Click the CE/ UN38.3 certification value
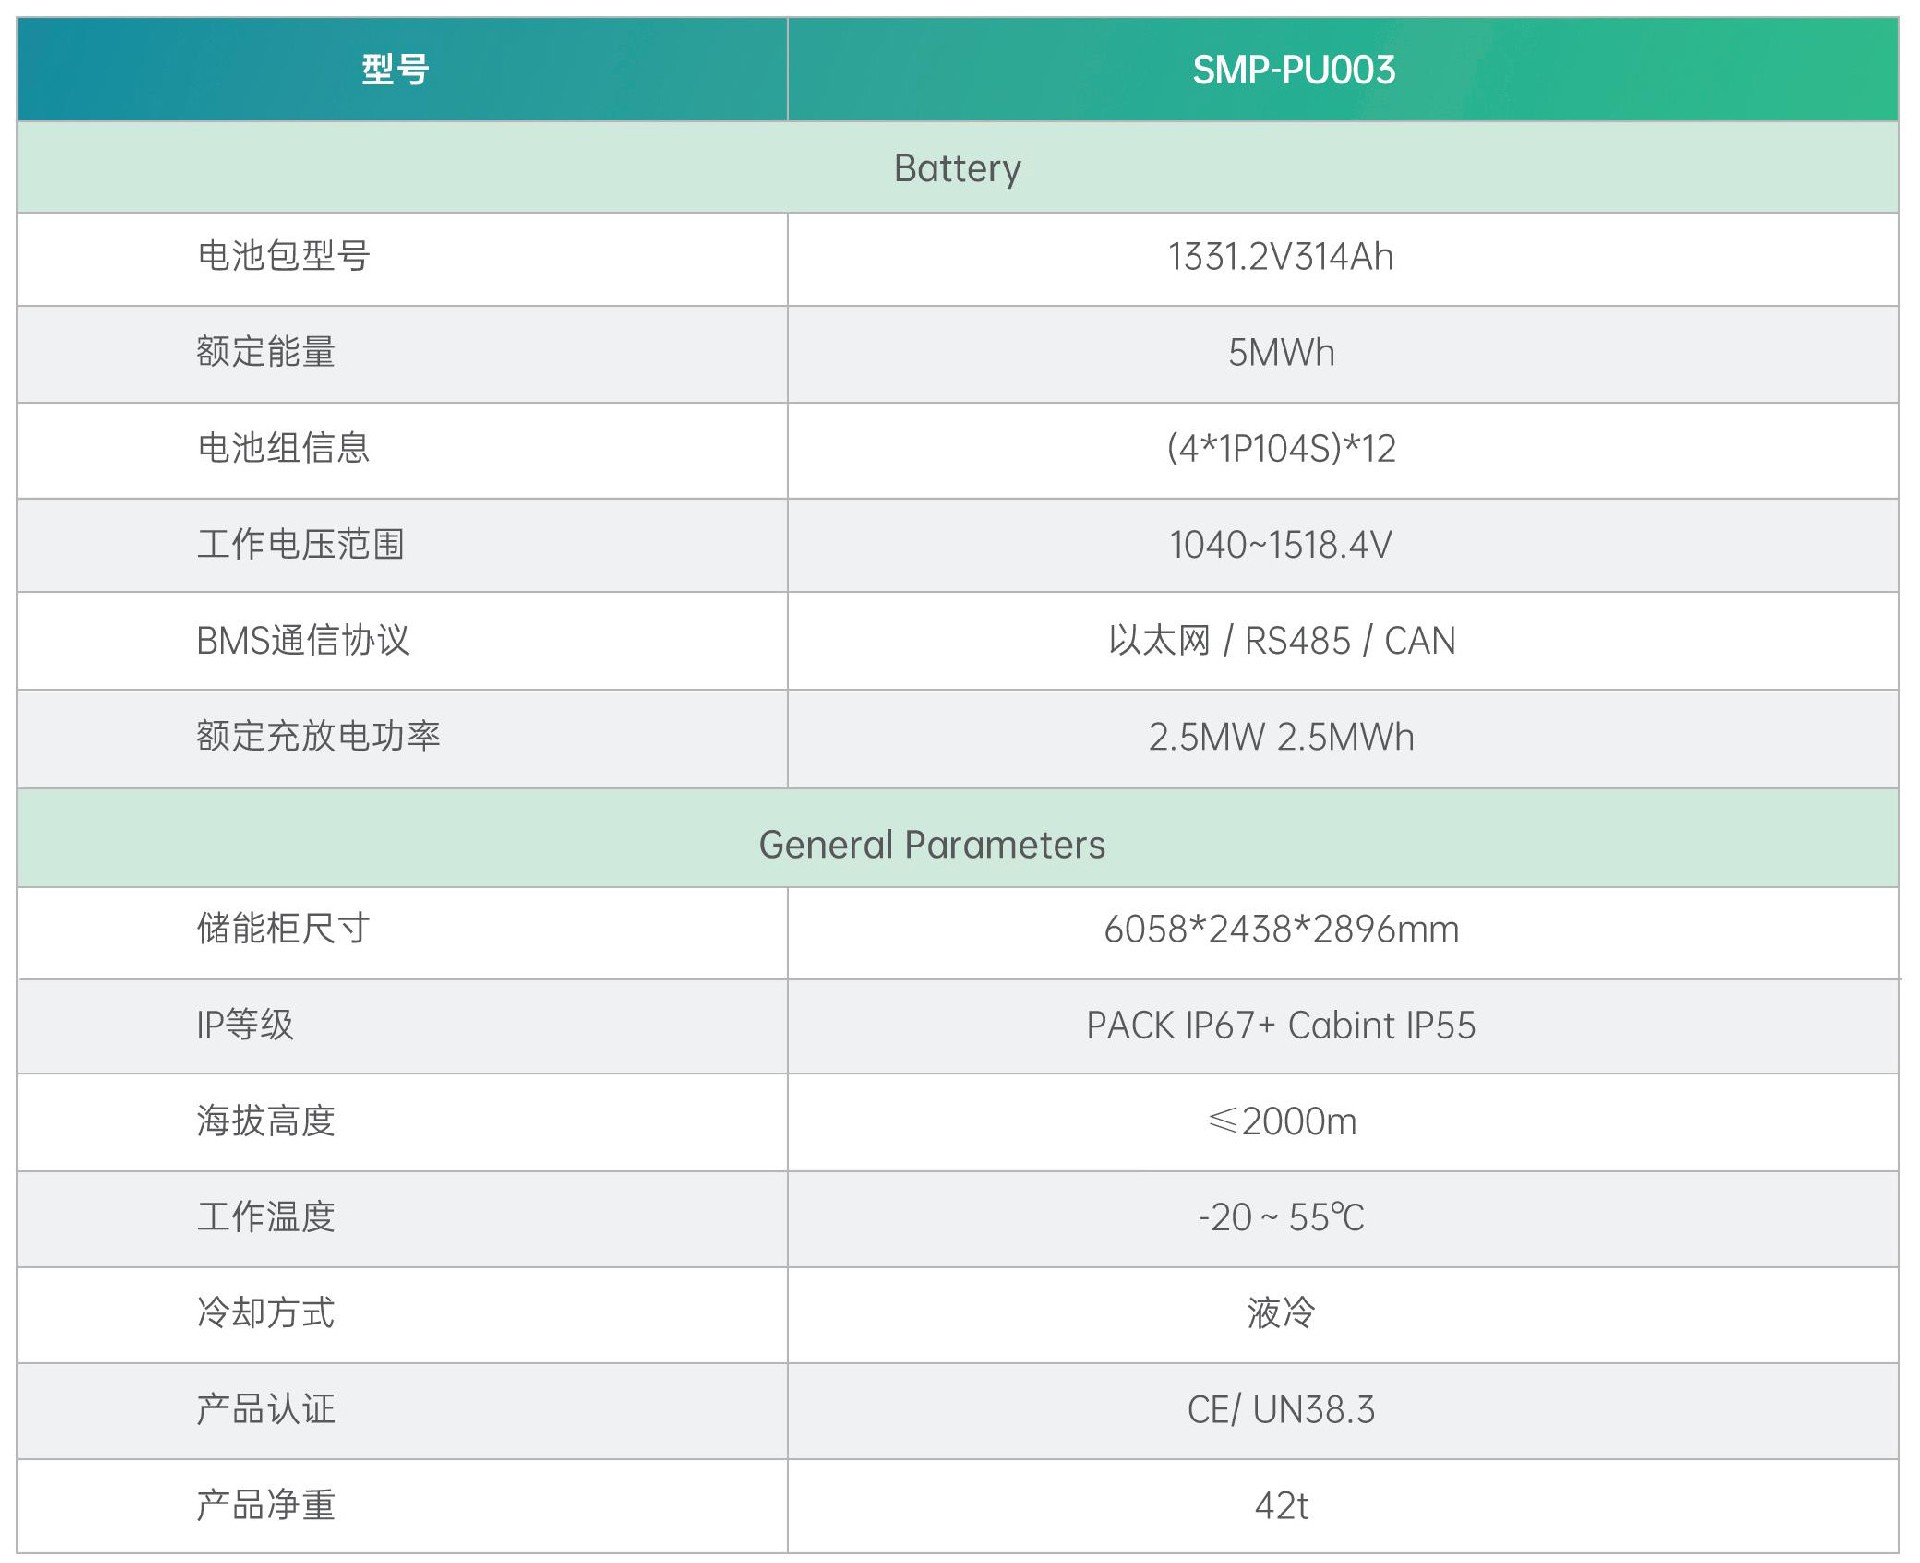 coord(1281,1410)
